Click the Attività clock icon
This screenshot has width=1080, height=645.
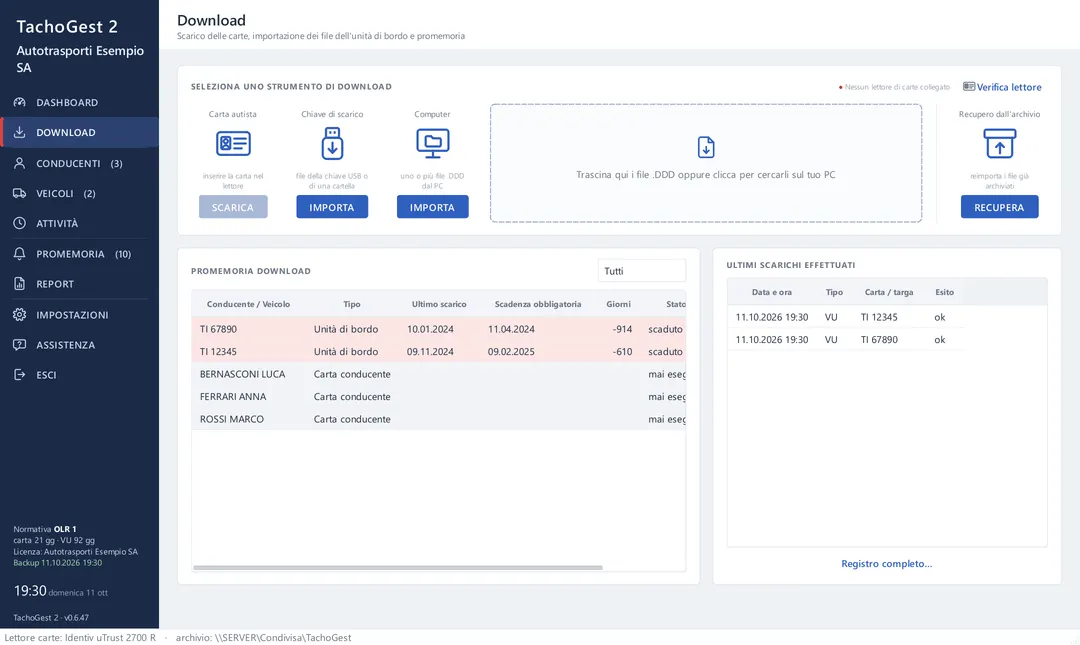pos(19,223)
